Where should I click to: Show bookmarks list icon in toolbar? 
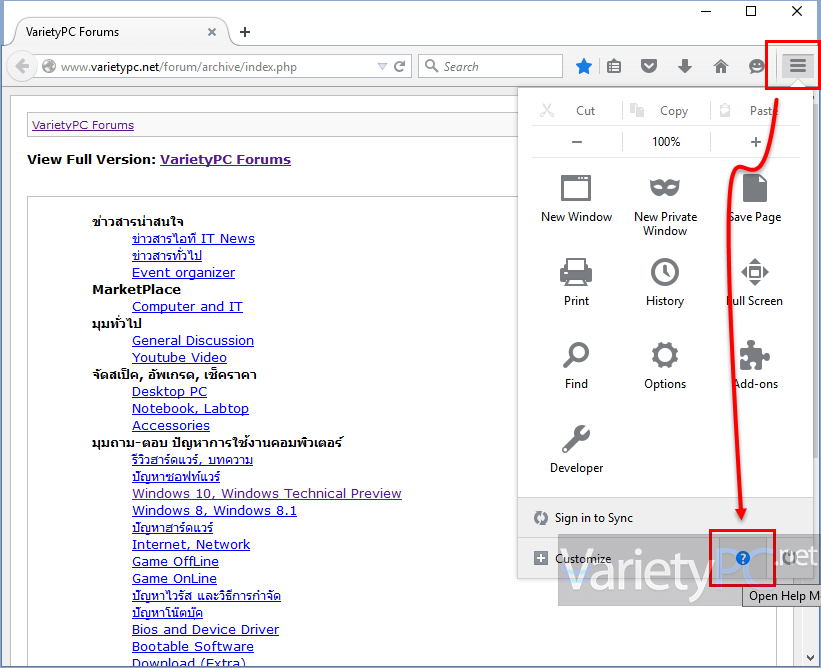(614, 66)
